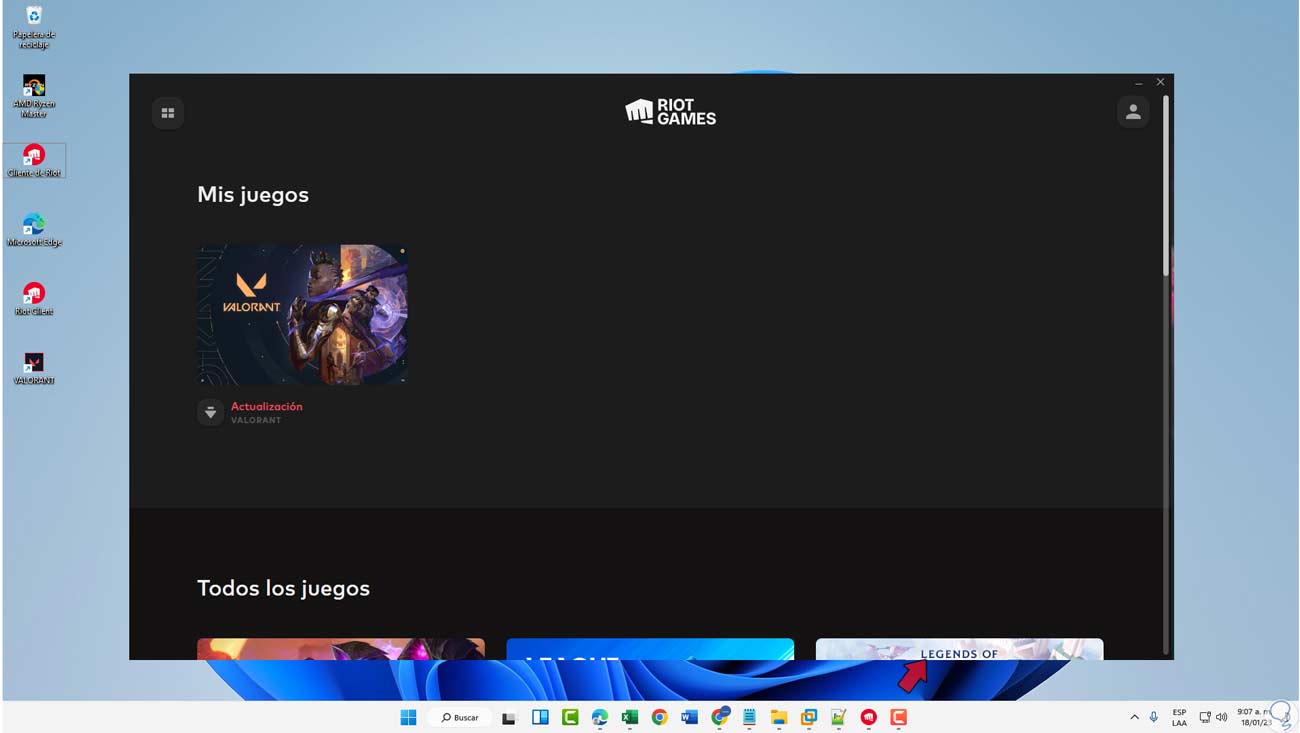Viewport: 1300px width, 733px height.
Task: Select the Mis juegos heading
Action: tap(253, 194)
